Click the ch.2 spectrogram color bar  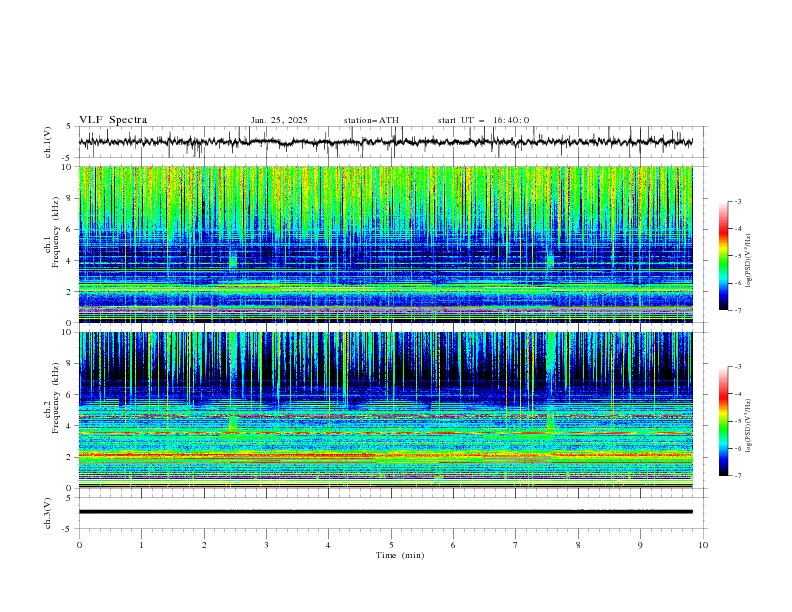tap(723, 421)
